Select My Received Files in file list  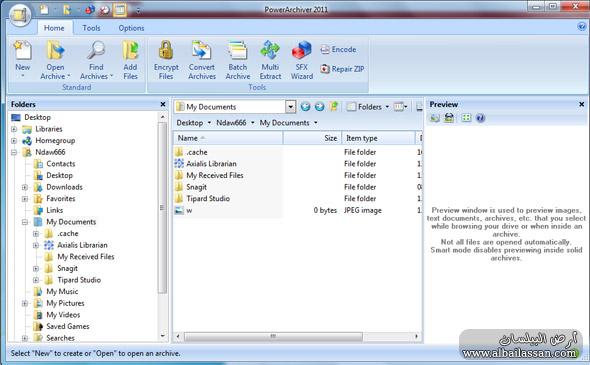(x=214, y=175)
